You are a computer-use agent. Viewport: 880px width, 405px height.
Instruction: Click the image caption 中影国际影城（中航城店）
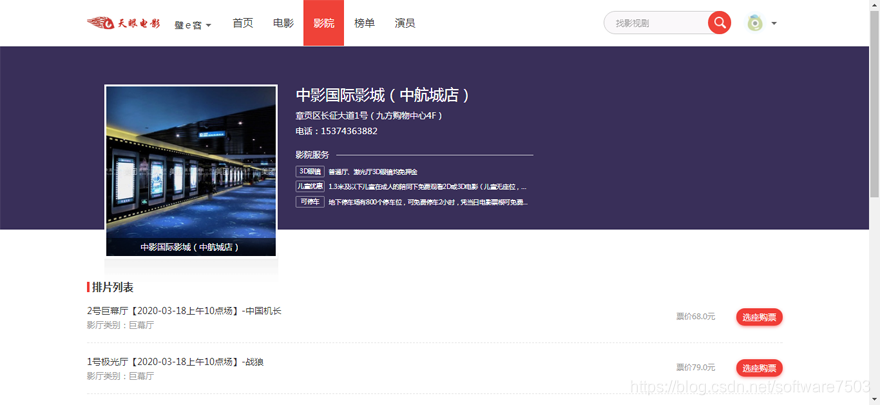[190, 247]
